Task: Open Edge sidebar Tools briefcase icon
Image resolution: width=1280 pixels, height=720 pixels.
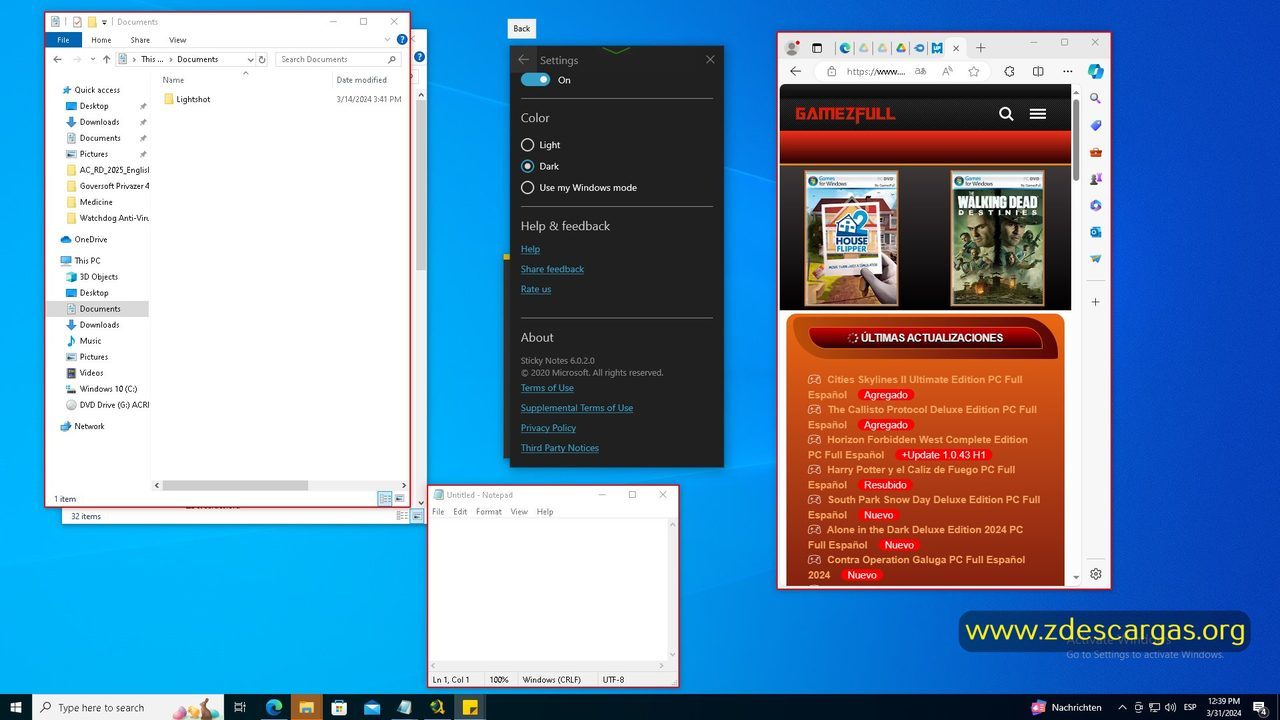Action: coord(1095,152)
